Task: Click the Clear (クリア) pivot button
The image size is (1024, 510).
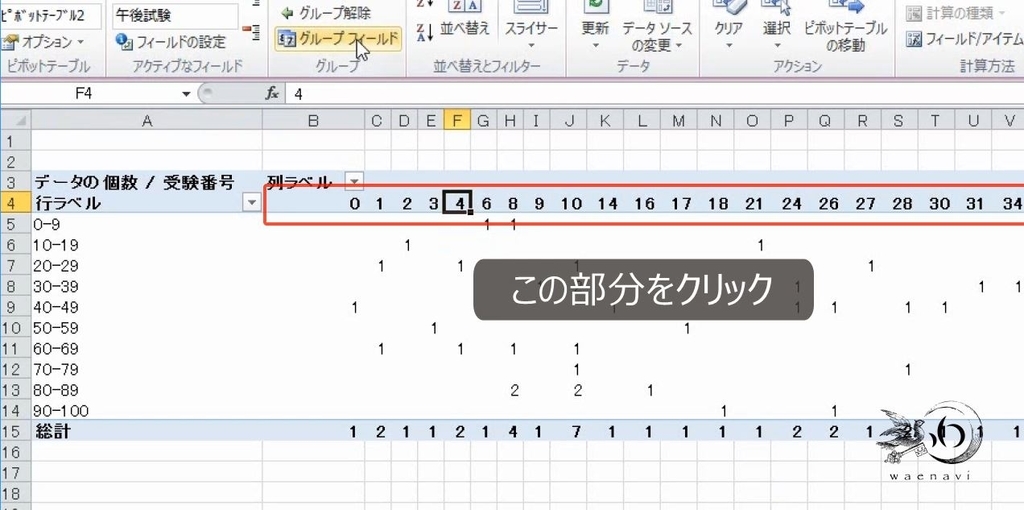Action: (728, 26)
